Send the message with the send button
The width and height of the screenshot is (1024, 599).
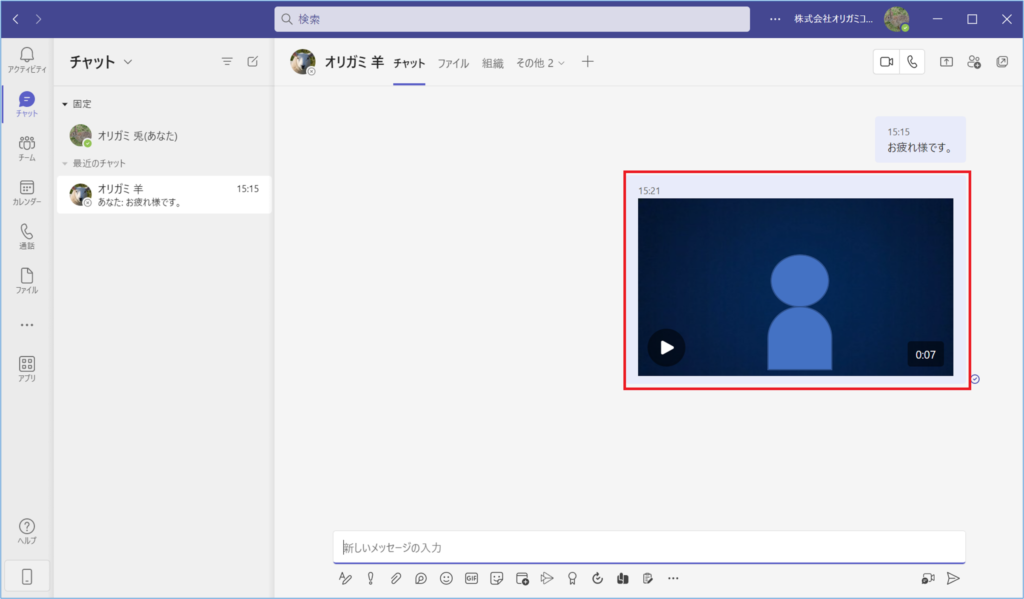pyautogui.click(x=953, y=578)
